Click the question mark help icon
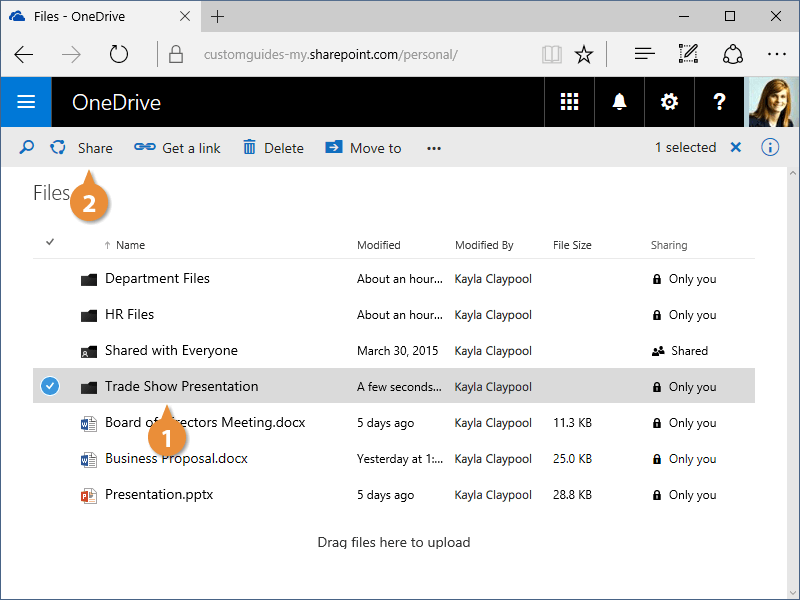 coord(719,102)
